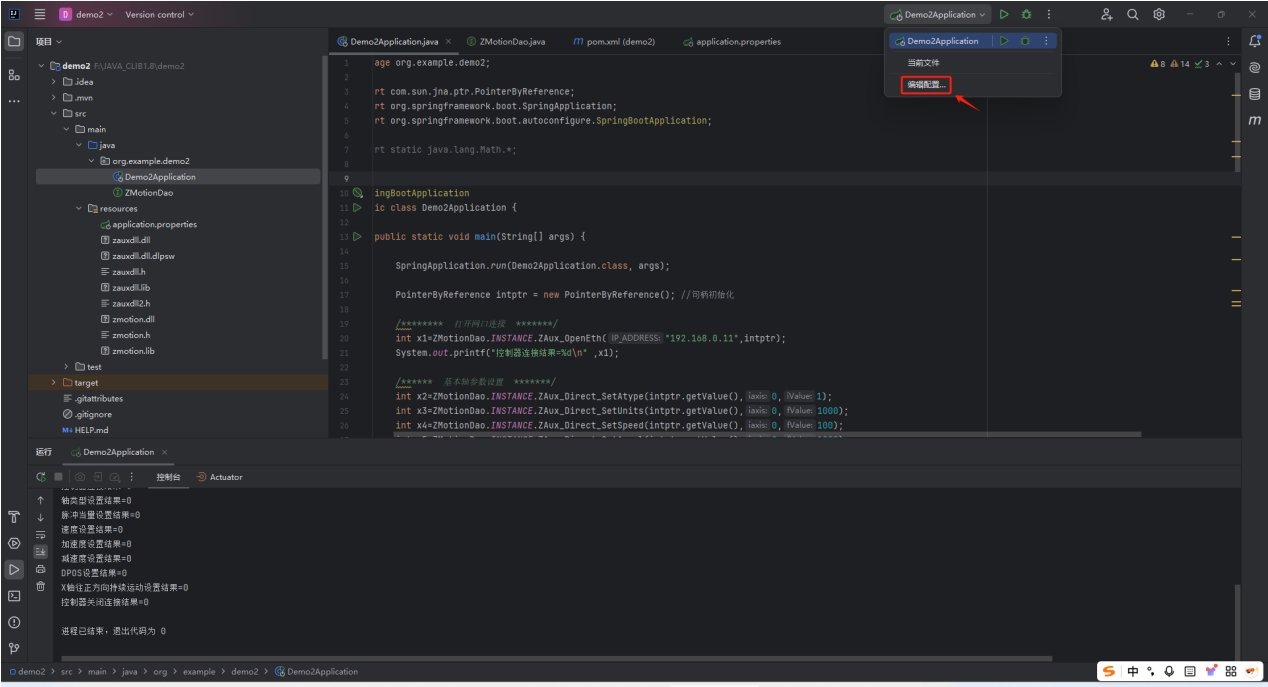The image size is (1268, 687).
Task: Open Notifications bell in right sidebar
Action: [x=1255, y=41]
